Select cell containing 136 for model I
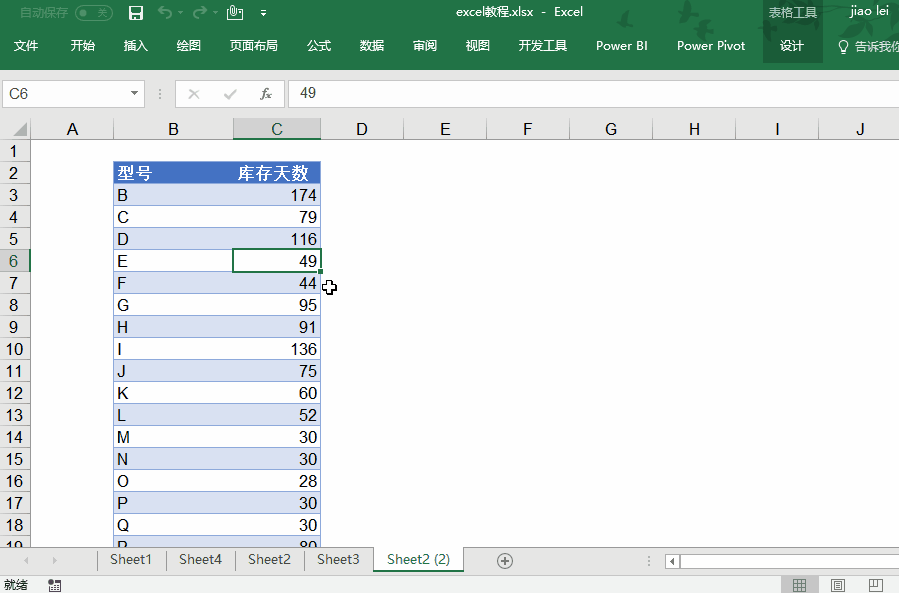The image size is (899, 593). (277, 349)
